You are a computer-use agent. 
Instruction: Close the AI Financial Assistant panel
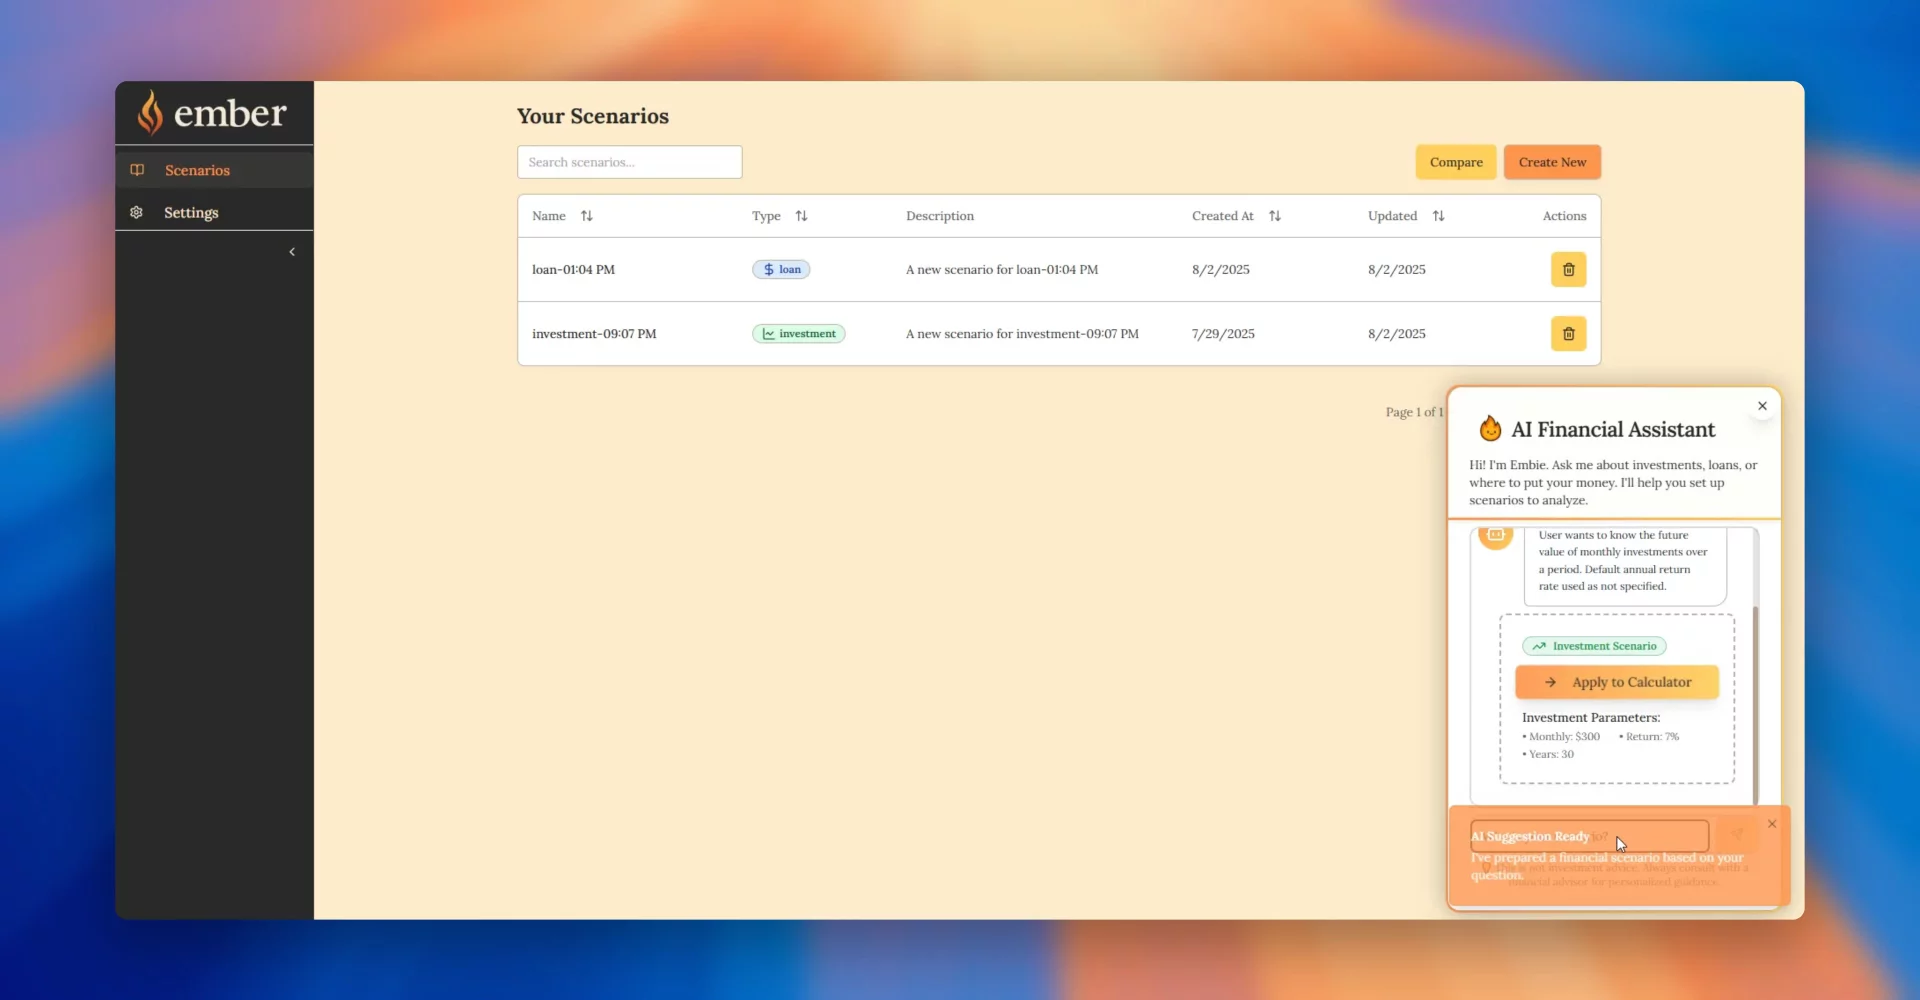(x=1762, y=406)
